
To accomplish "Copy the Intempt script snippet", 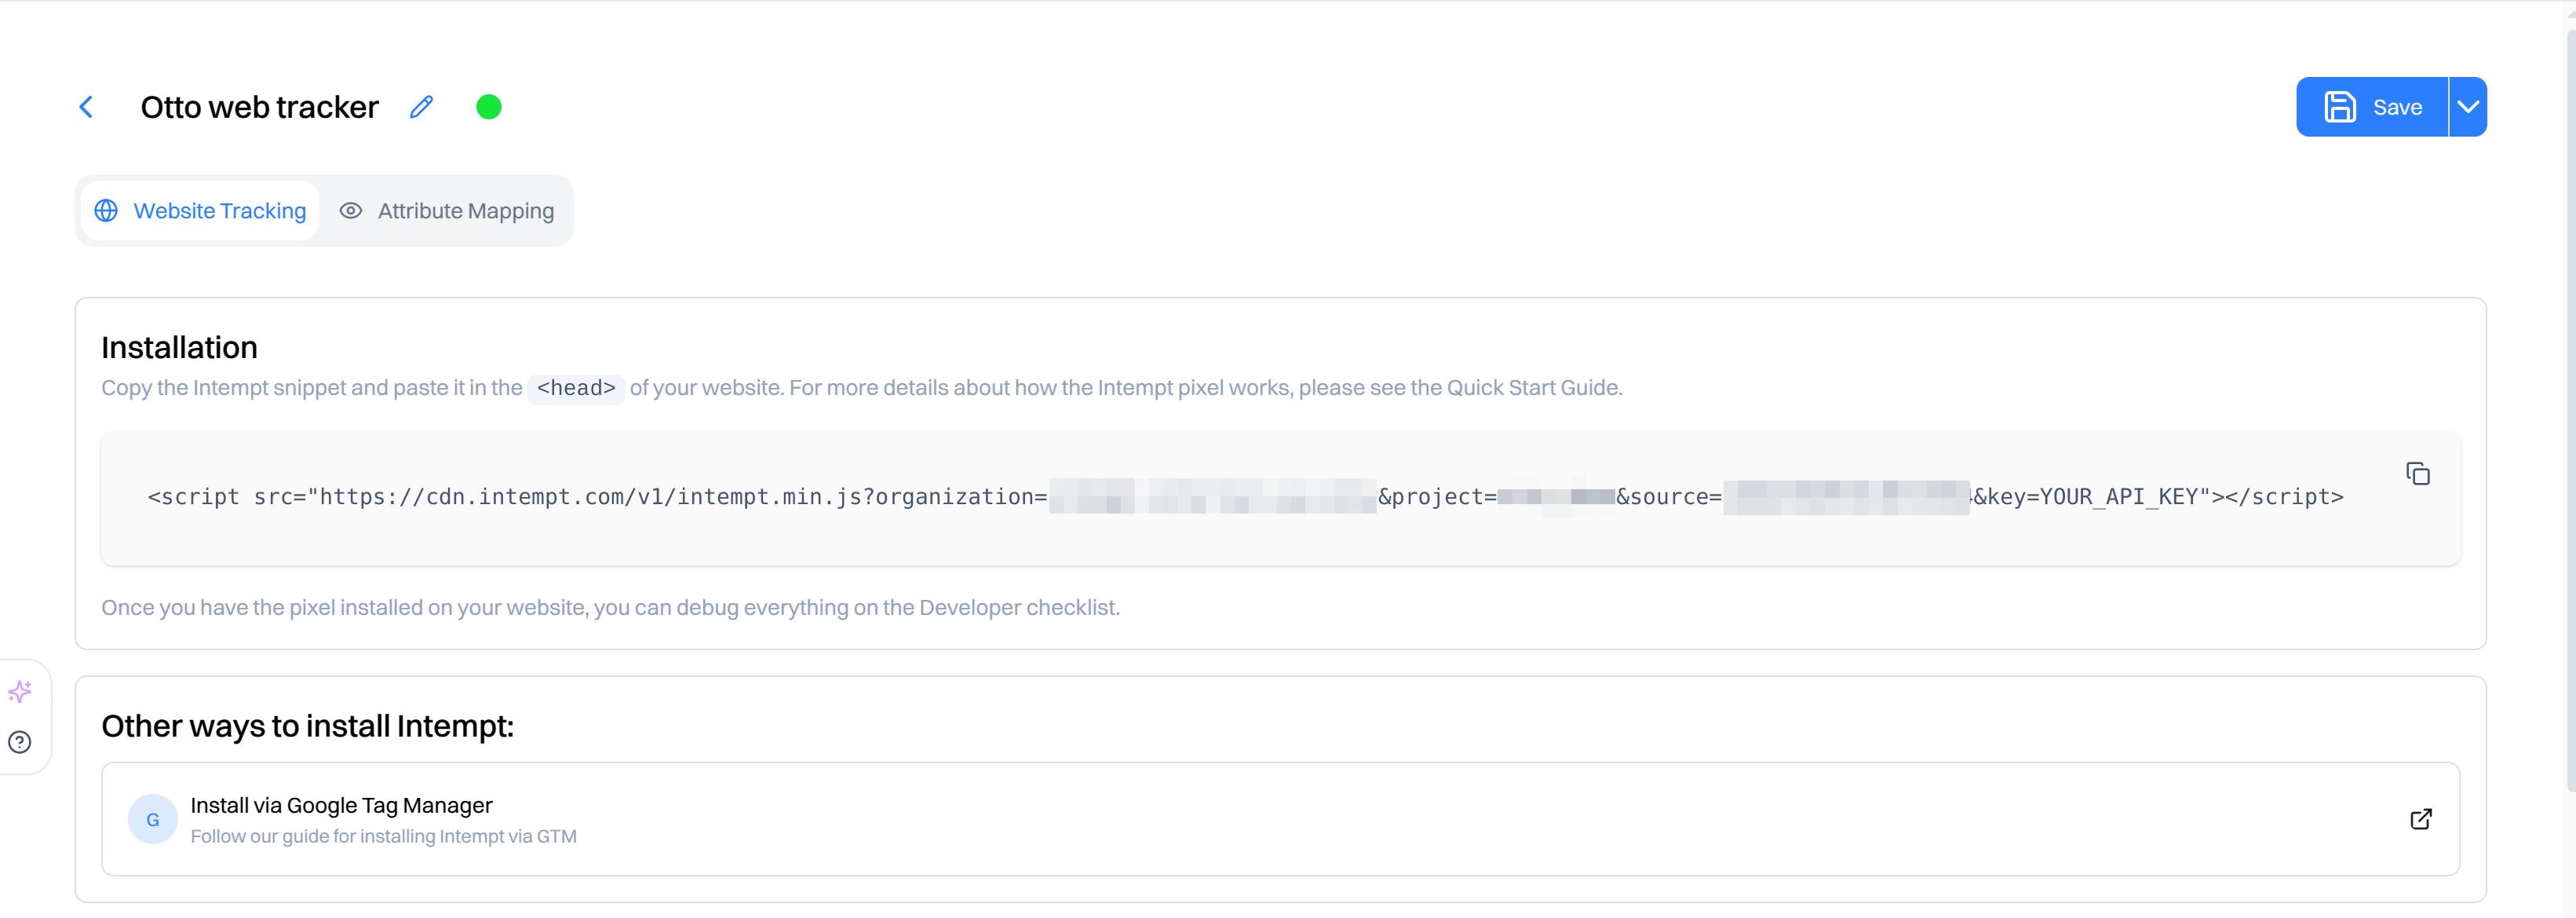I will tap(2418, 473).
